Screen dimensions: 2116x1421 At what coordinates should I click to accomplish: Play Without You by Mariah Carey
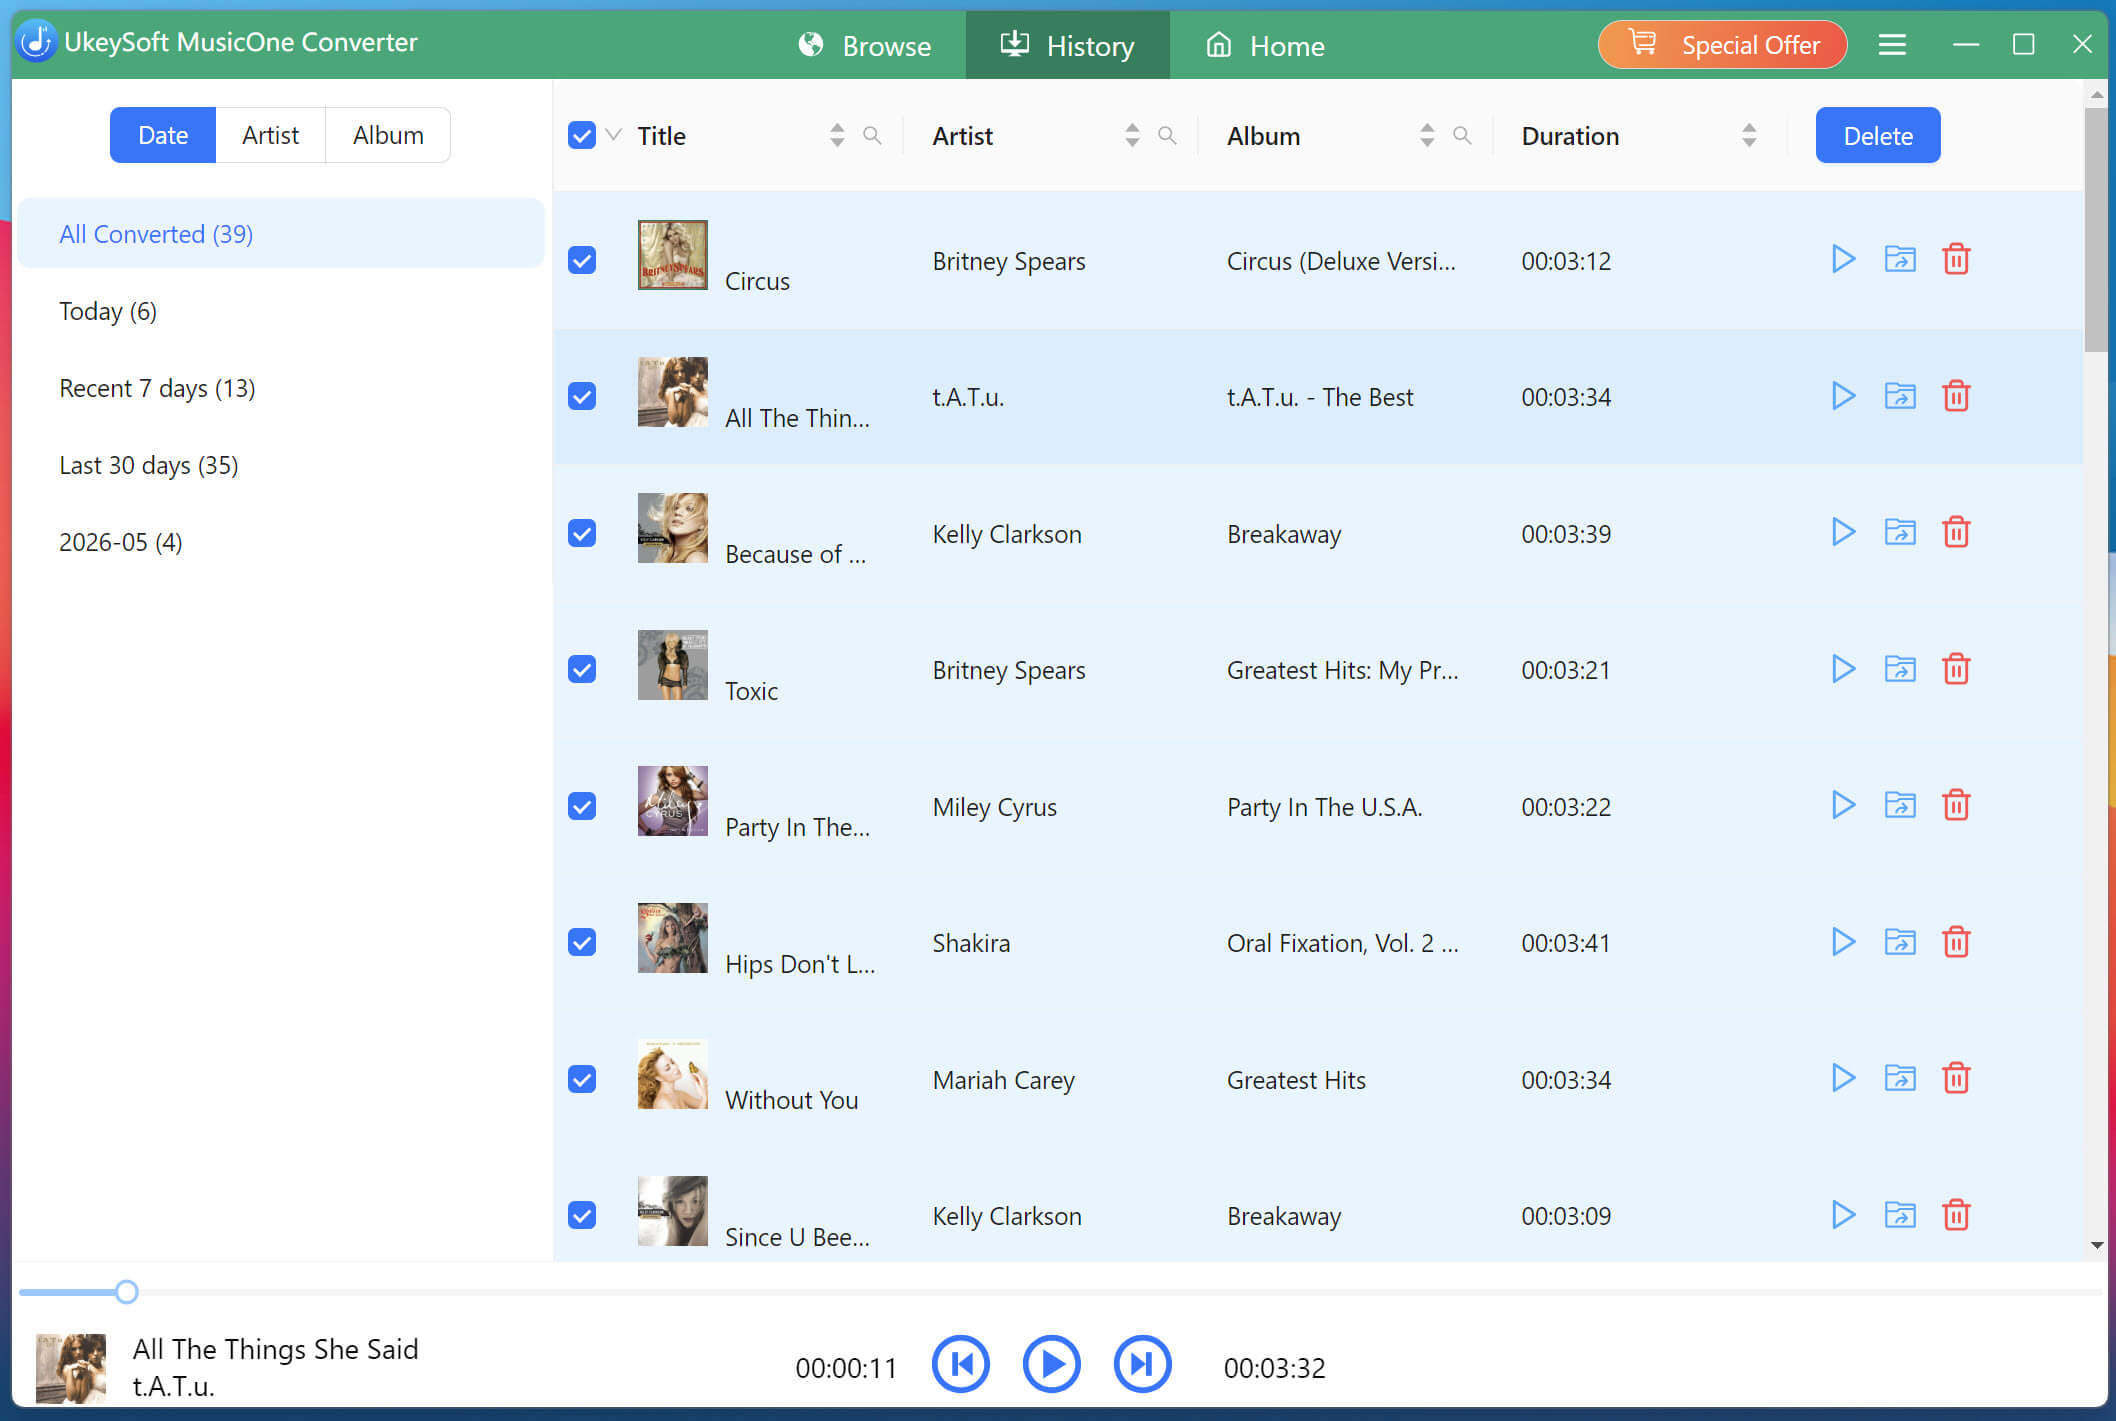point(1843,1078)
